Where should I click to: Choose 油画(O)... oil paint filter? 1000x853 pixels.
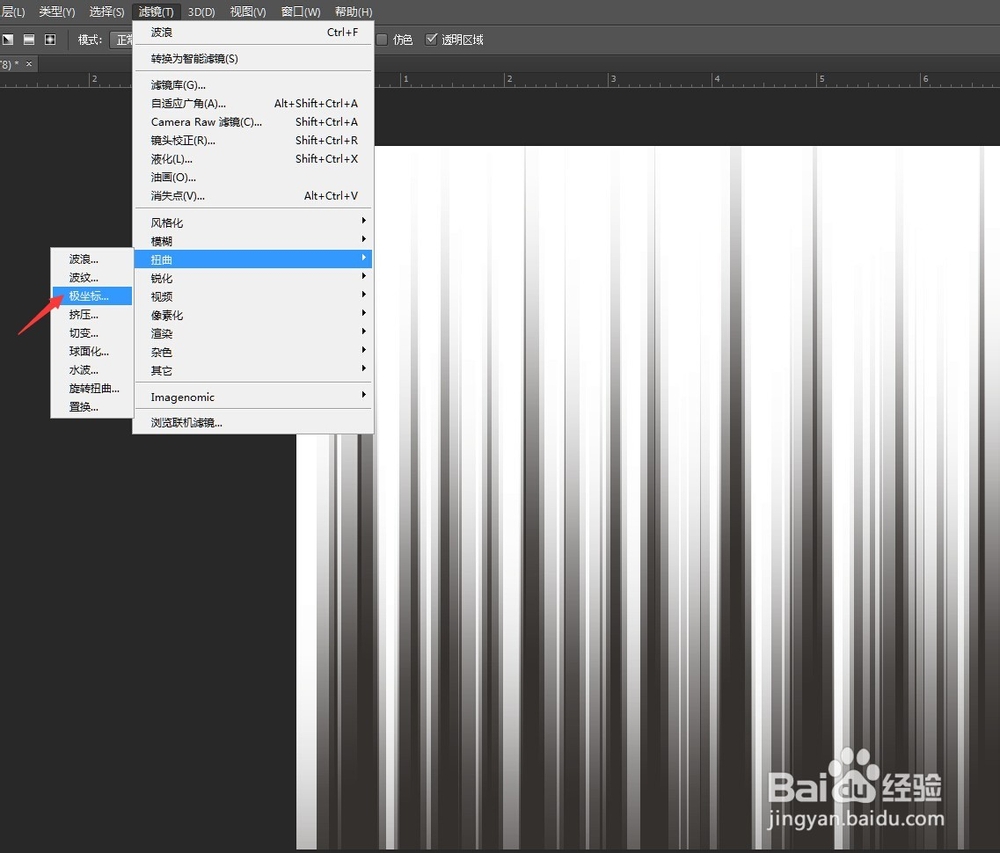coord(253,177)
